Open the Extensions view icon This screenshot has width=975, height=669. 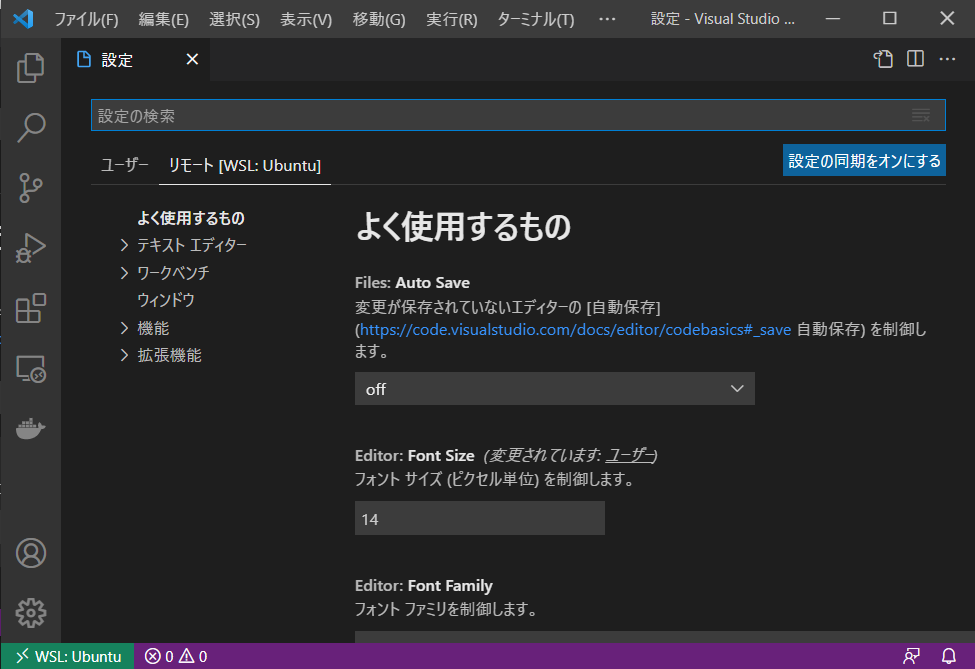tap(30, 308)
